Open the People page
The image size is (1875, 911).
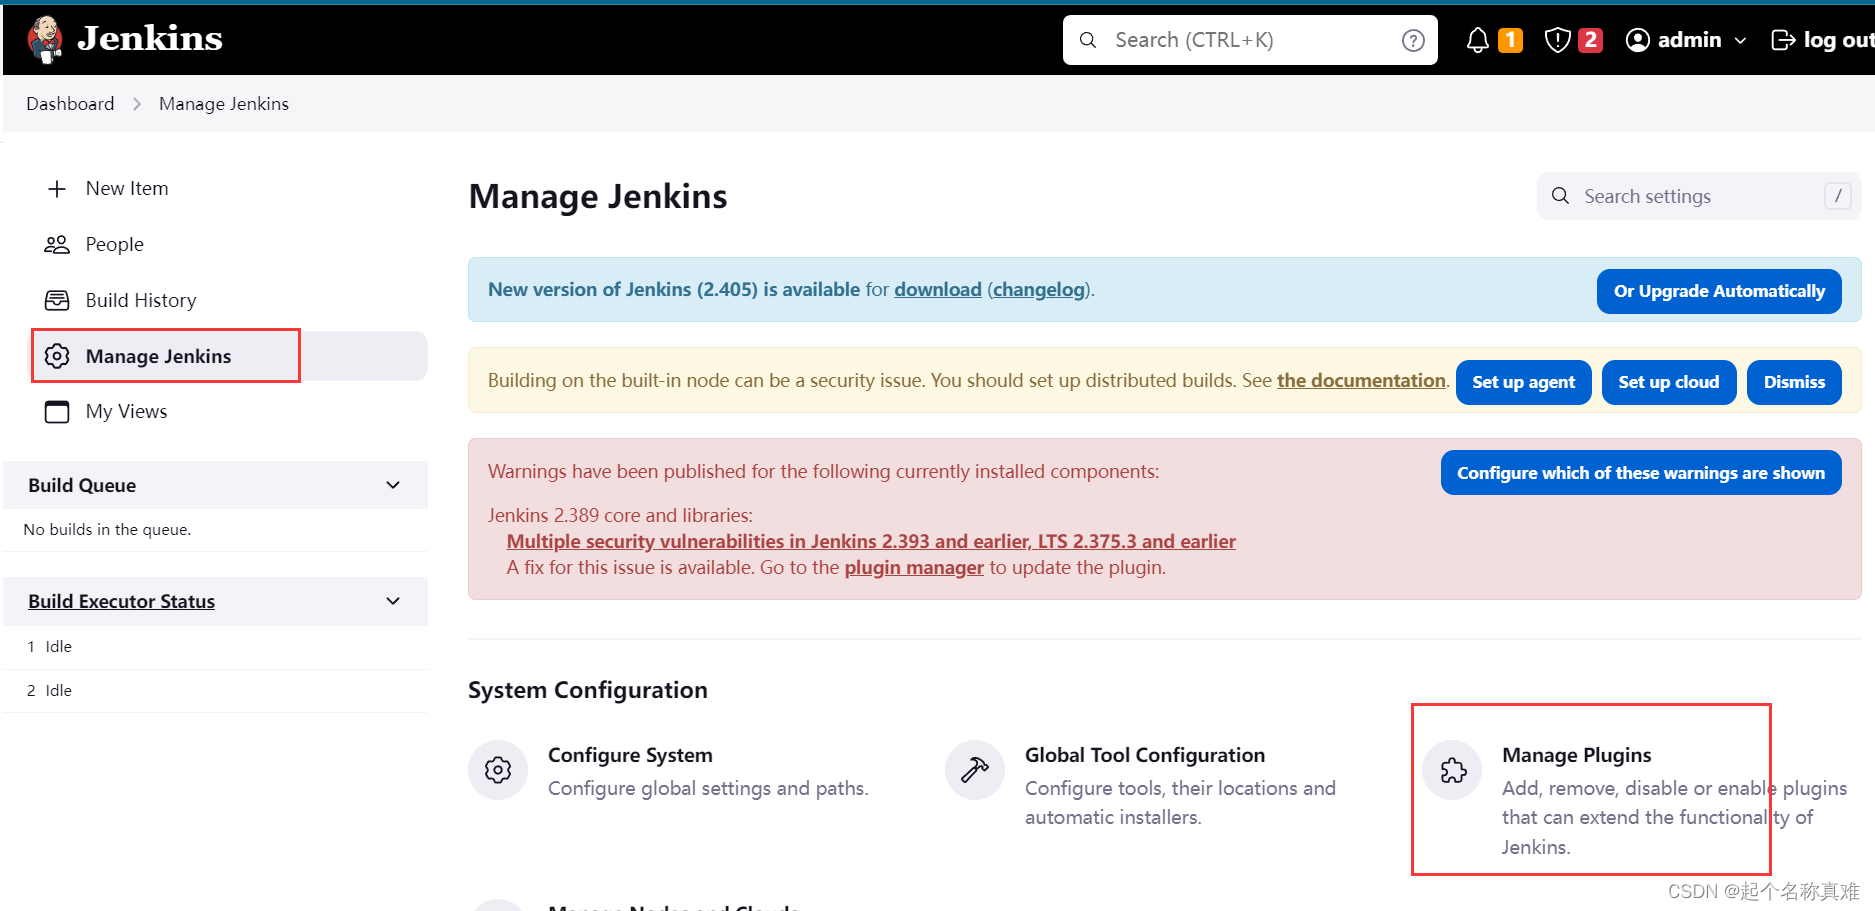114,244
